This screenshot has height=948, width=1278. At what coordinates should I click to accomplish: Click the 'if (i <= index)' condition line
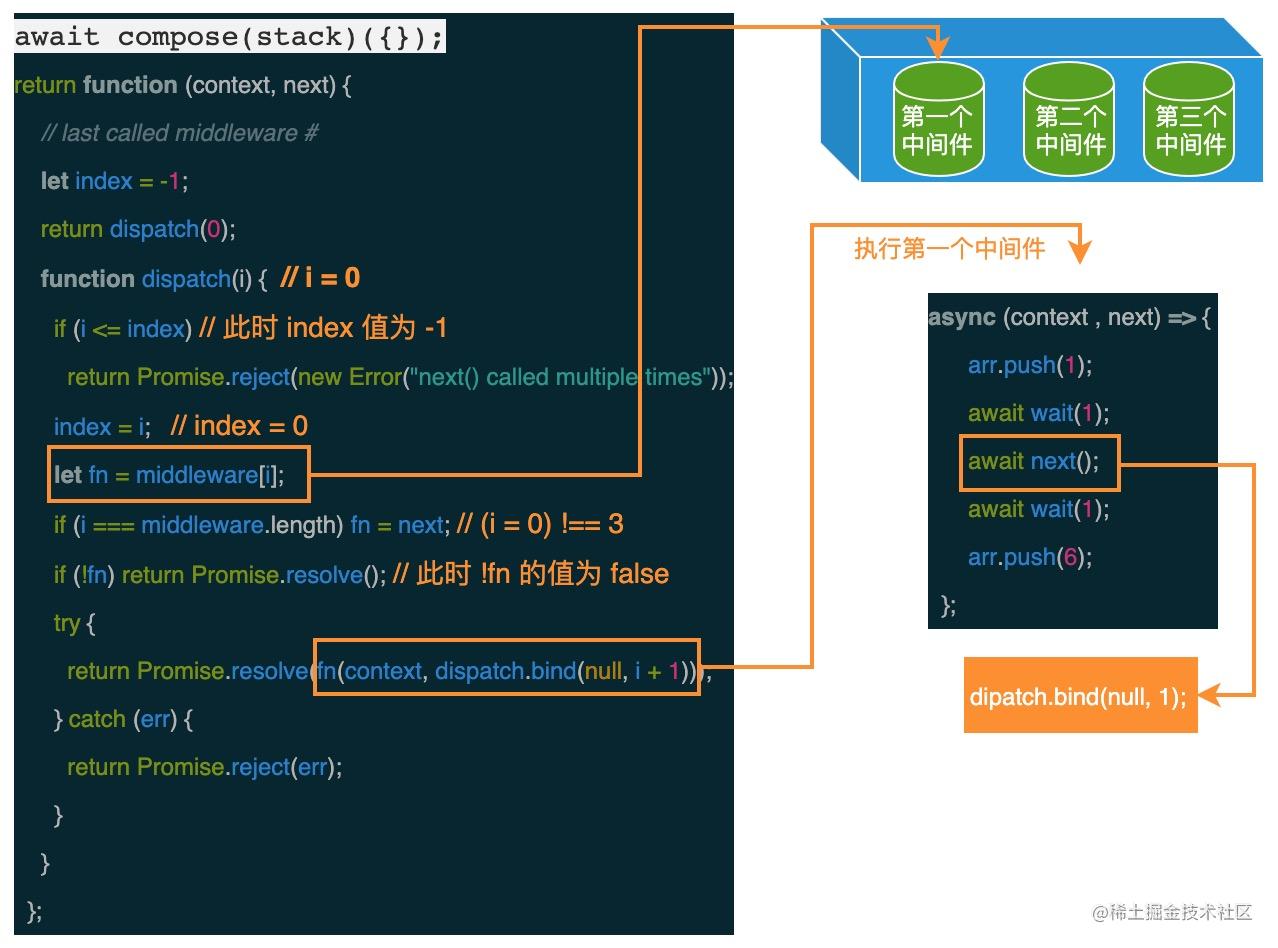pyautogui.click(x=122, y=328)
